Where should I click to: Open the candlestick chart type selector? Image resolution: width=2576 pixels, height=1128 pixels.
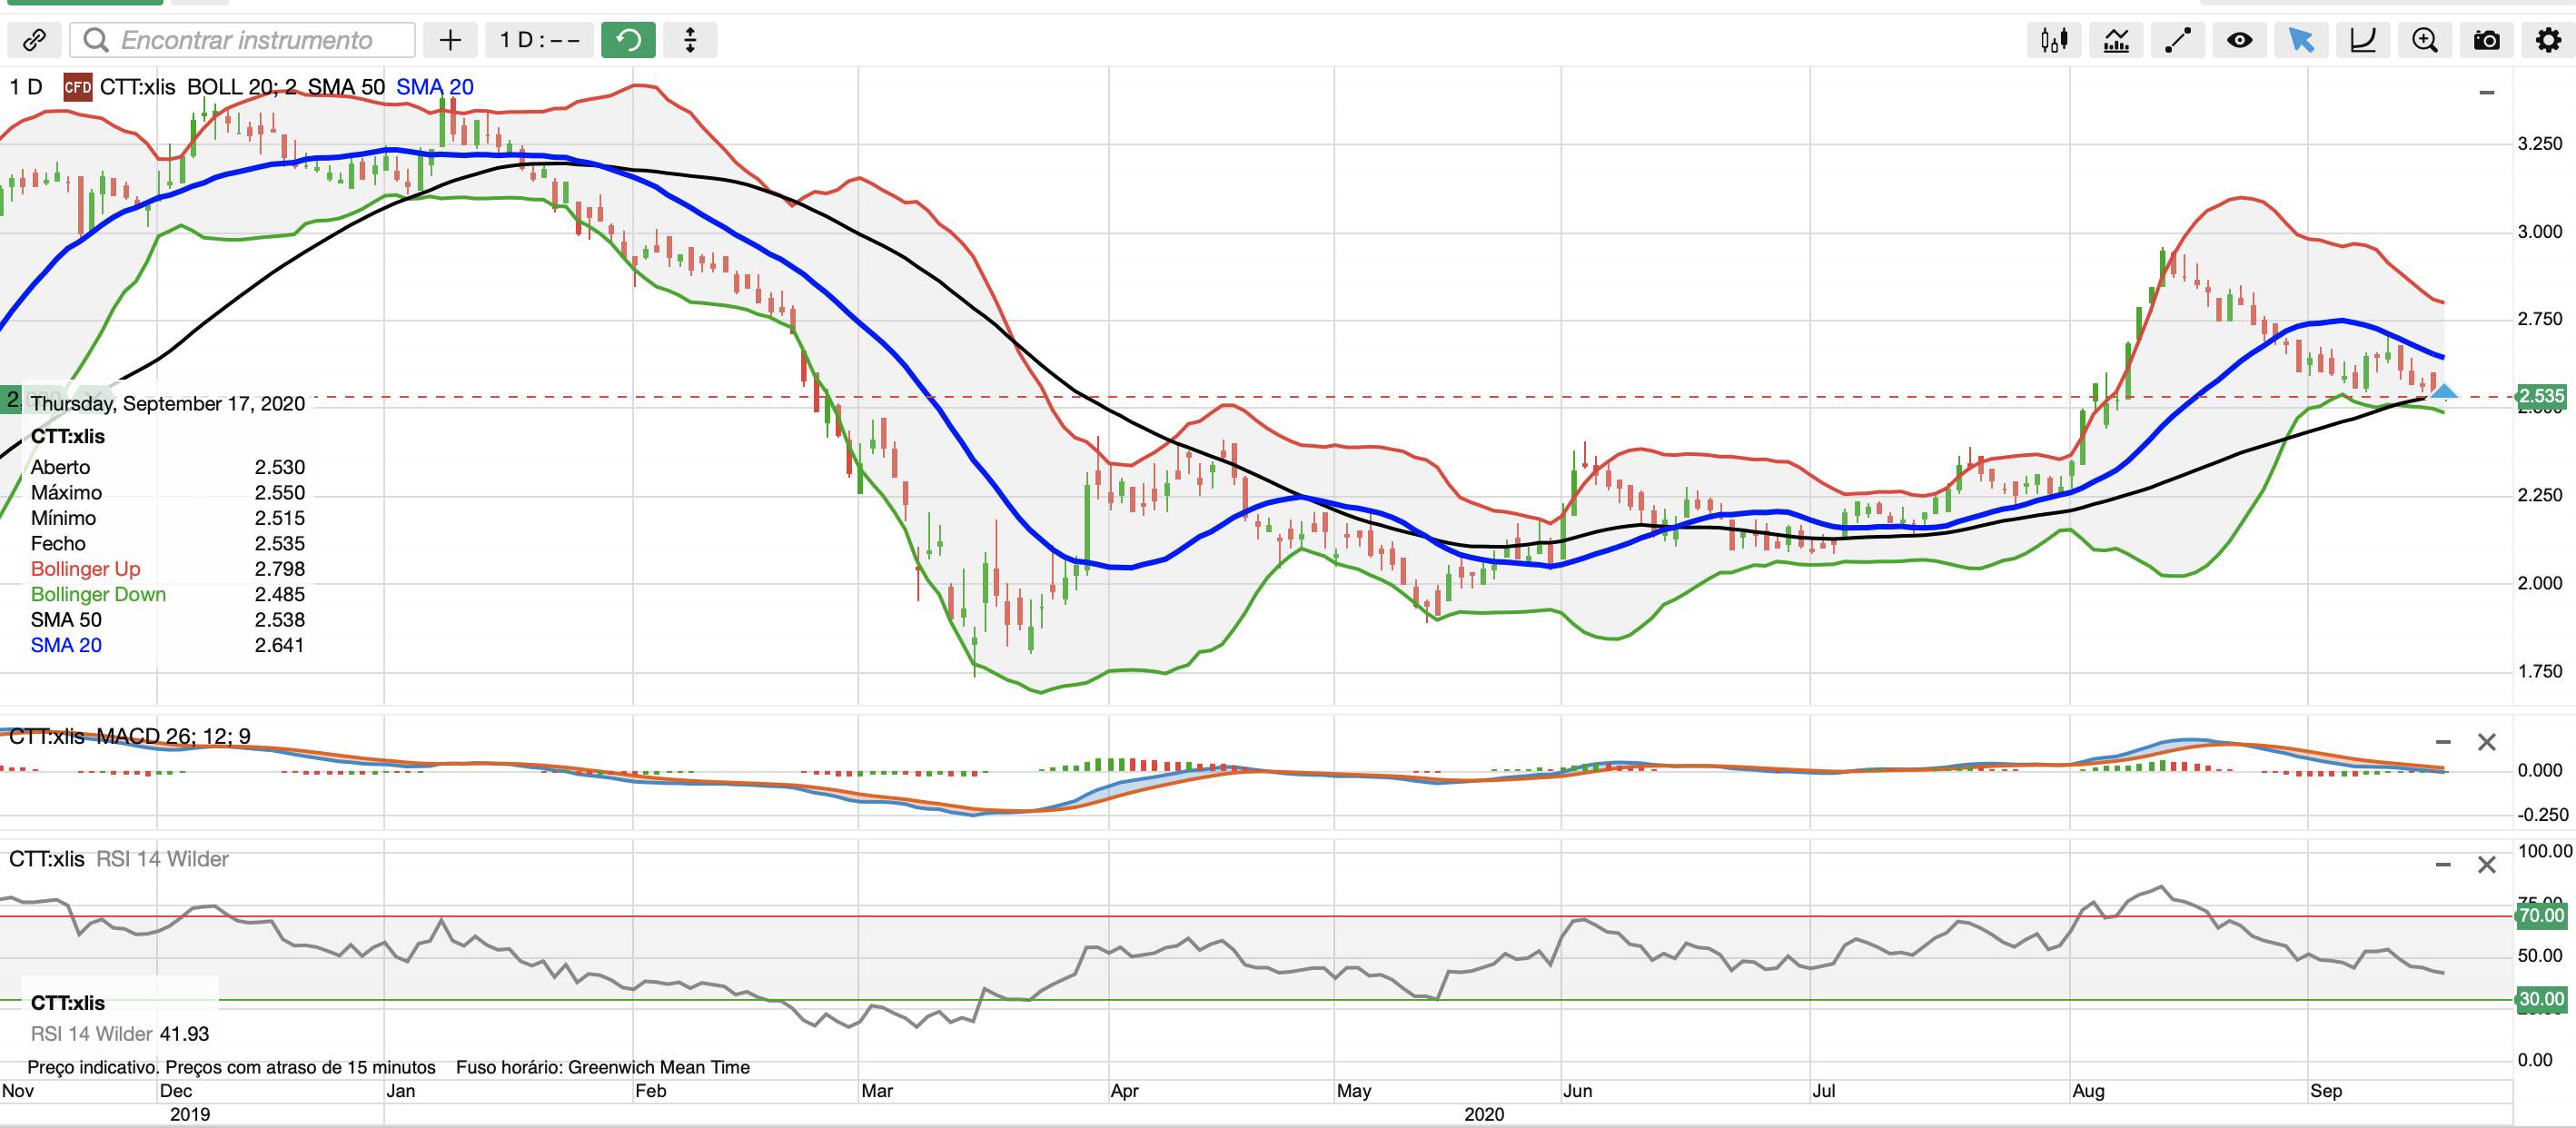click(x=2054, y=40)
